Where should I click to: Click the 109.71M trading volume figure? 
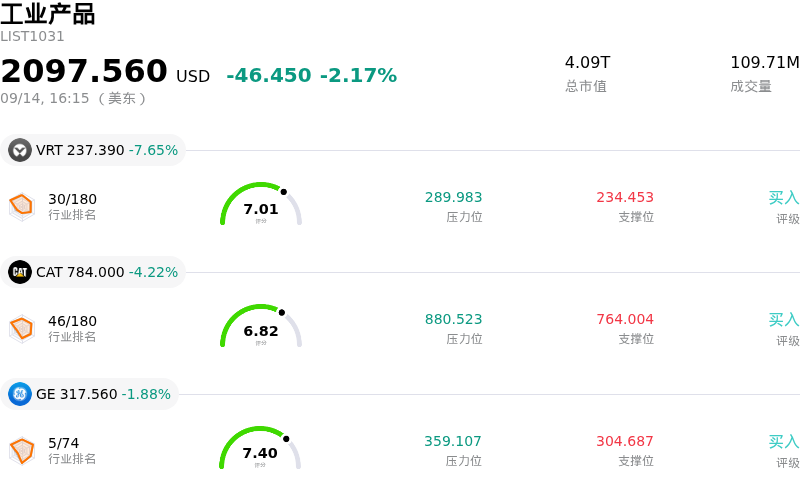point(765,62)
